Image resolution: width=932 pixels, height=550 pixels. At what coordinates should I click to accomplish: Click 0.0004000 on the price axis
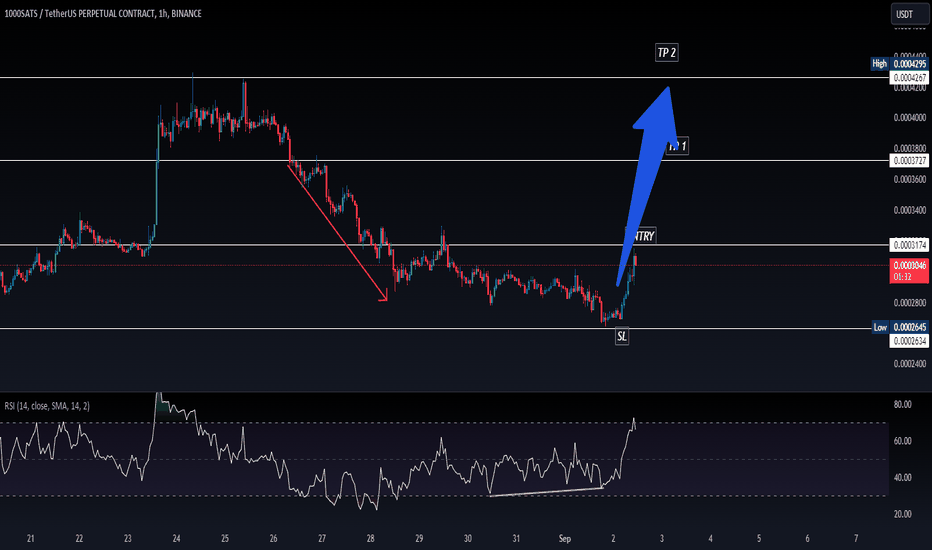[x=909, y=118]
